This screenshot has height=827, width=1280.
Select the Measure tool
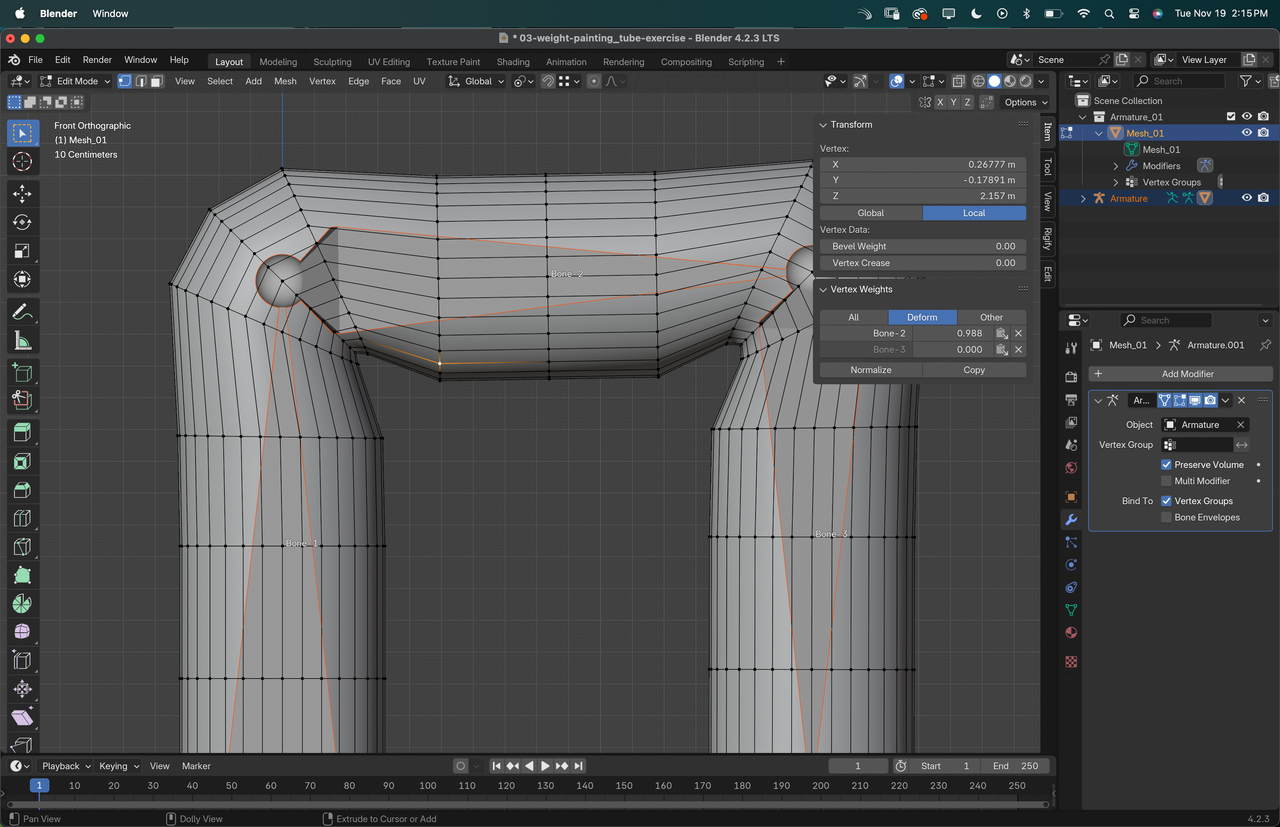(x=23, y=342)
